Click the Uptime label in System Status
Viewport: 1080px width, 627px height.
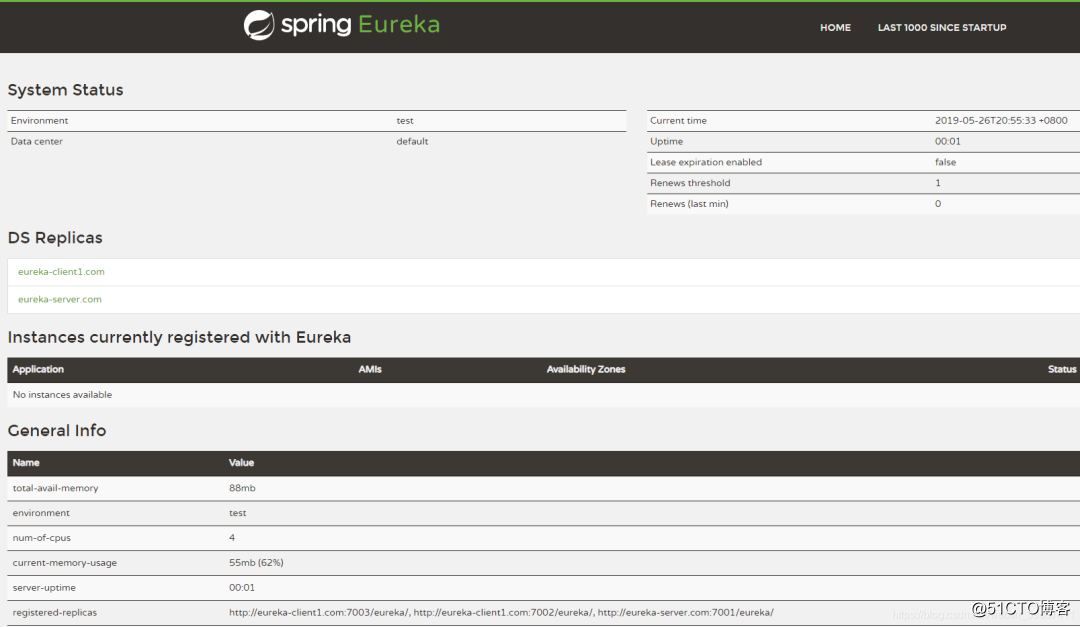[x=667, y=141]
